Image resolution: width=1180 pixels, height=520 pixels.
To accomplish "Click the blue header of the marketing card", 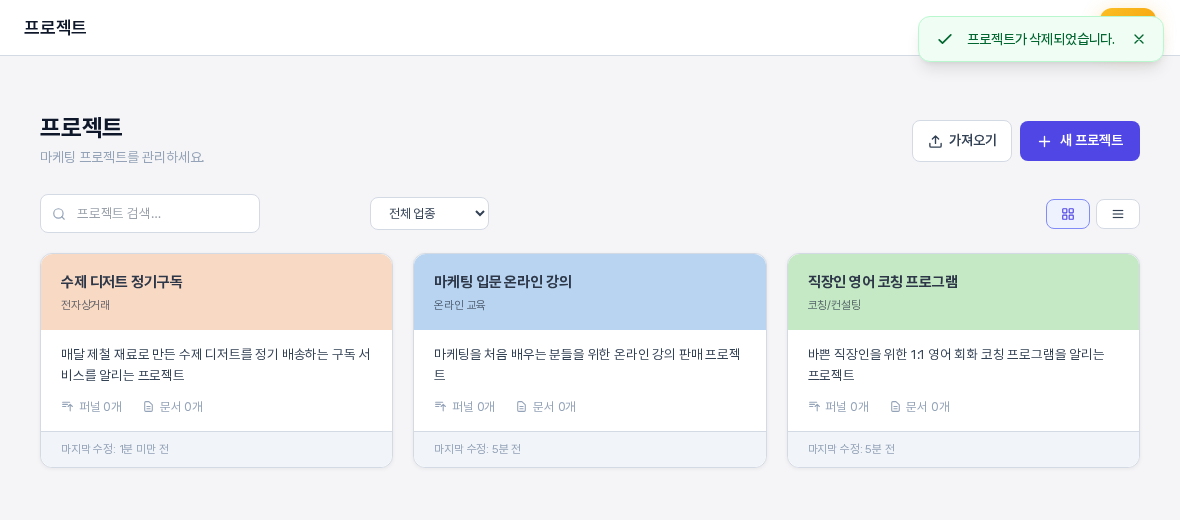I will [x=590, y=292].
